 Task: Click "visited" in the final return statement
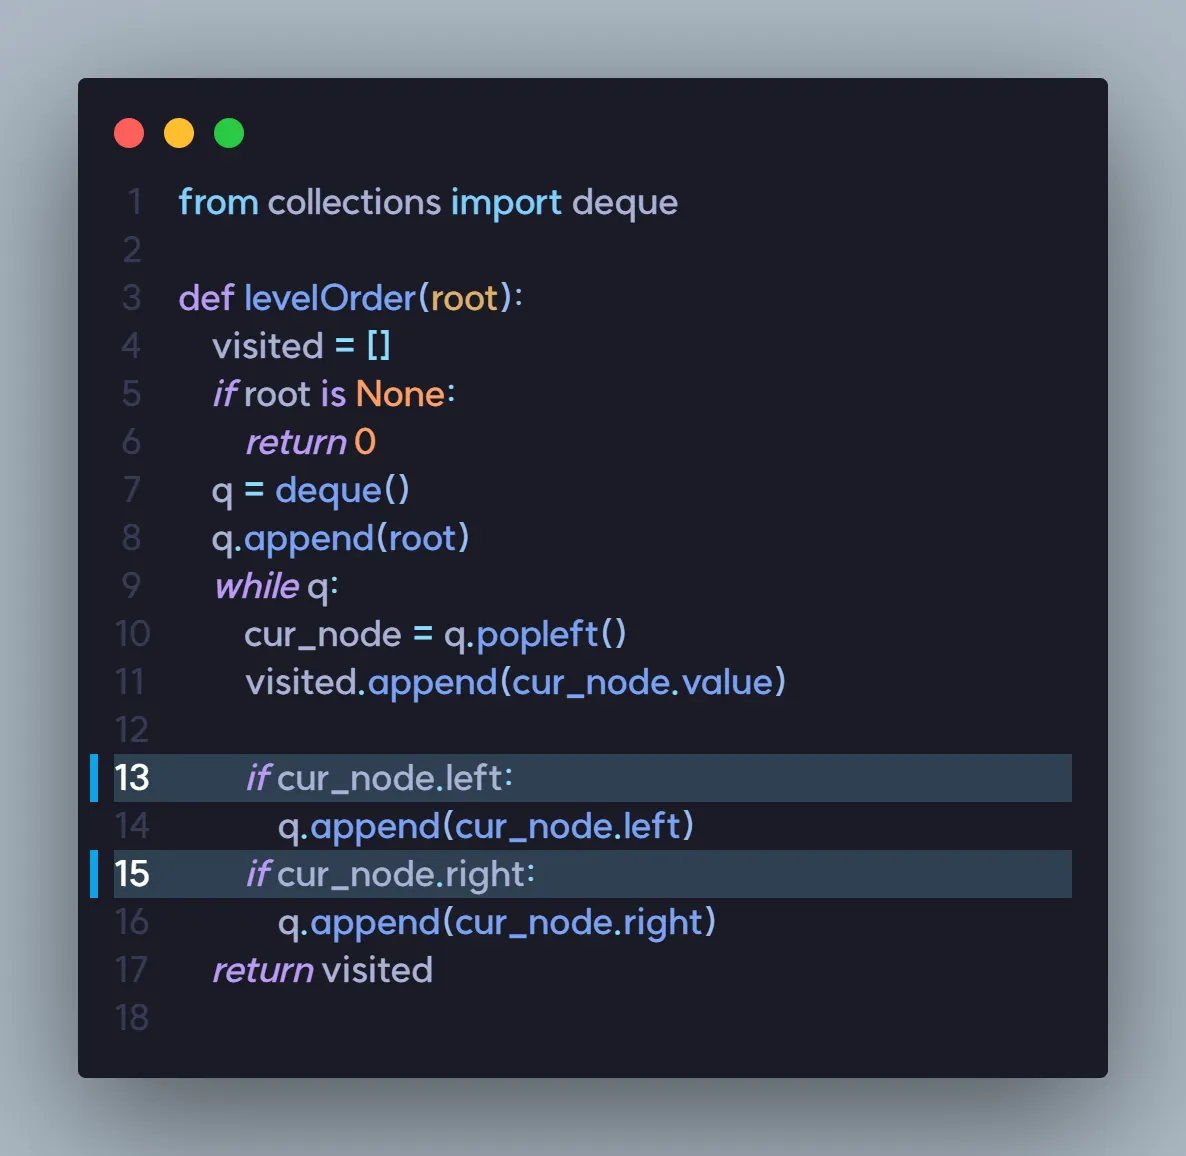[x=377, y=970]
